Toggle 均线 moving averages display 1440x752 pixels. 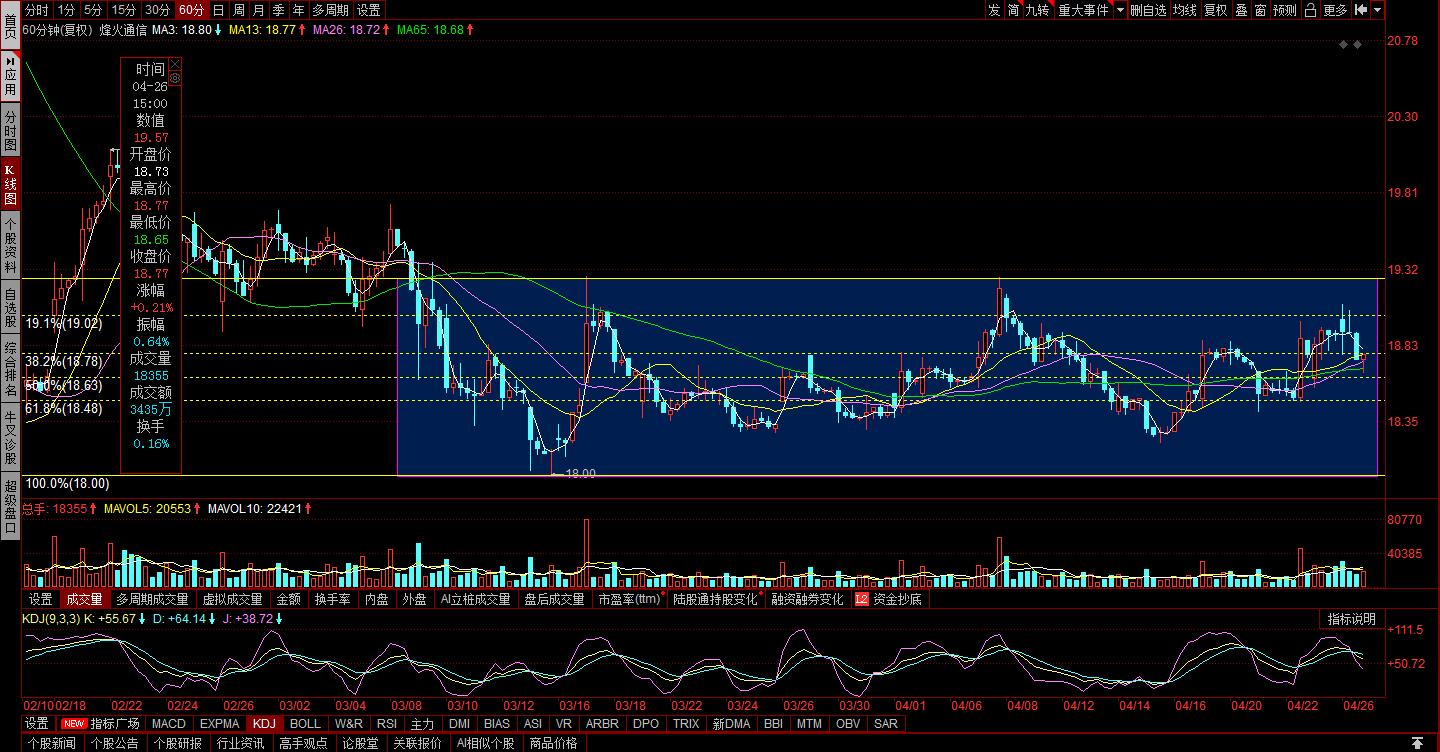click(1185, 10)
